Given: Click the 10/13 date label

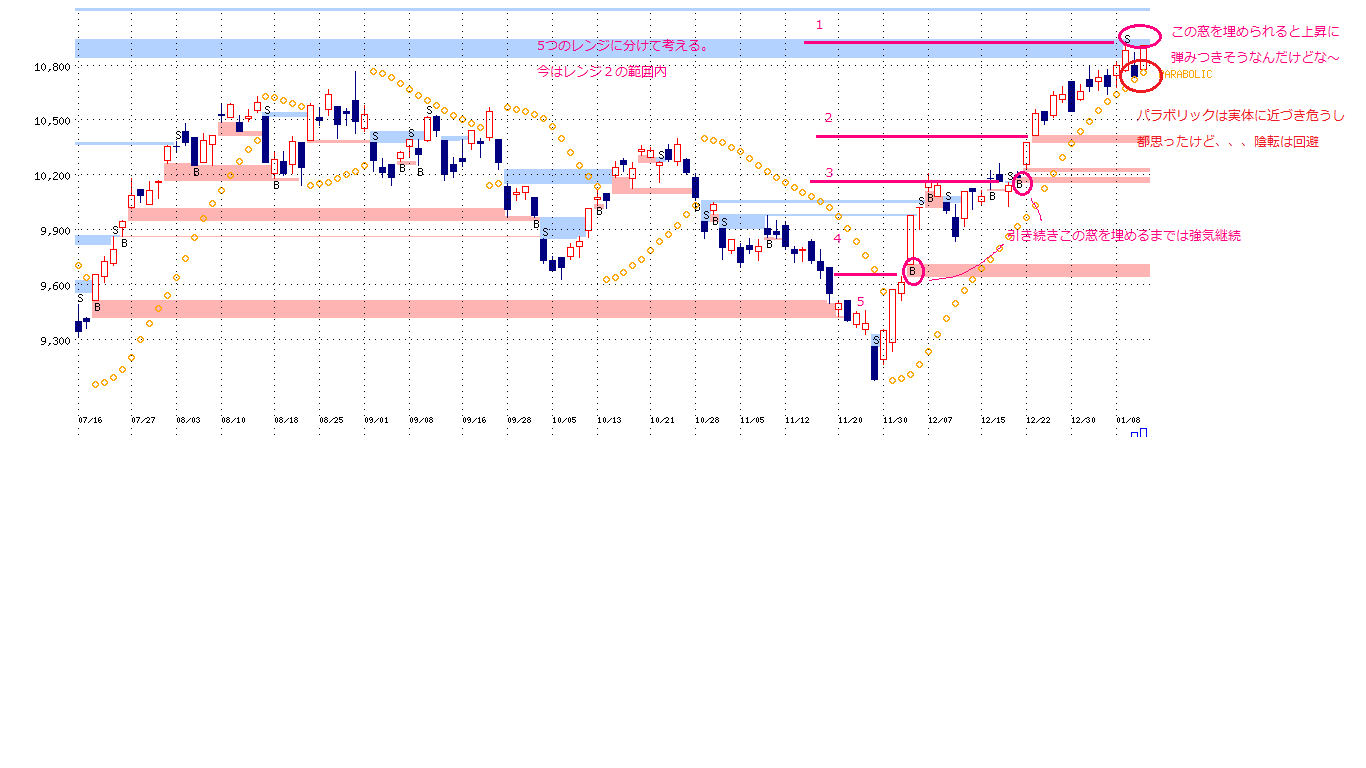Looking at the screenshot, I should tap(609, 421).
